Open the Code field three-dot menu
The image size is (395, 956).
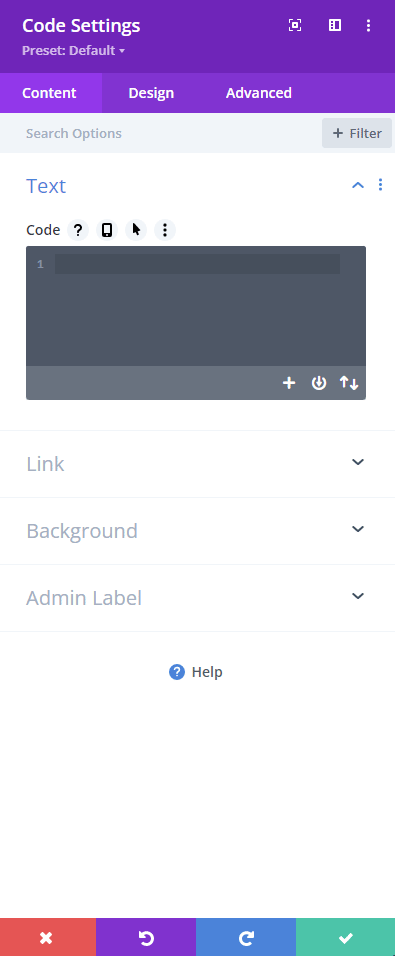[x=165, y=230]
